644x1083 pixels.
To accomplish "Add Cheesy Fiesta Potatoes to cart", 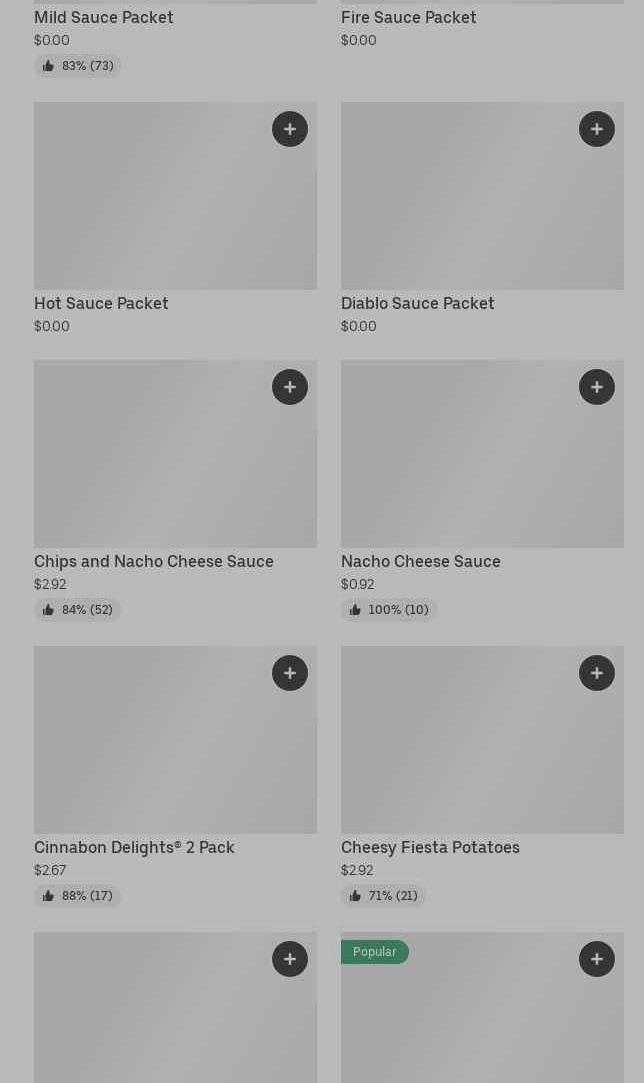I will (x=597, y=673).
